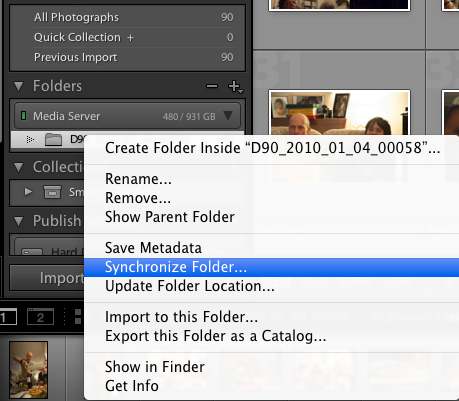Open the Media Server volume dropdown arrow
459x401 pixels.
[228, 116]
